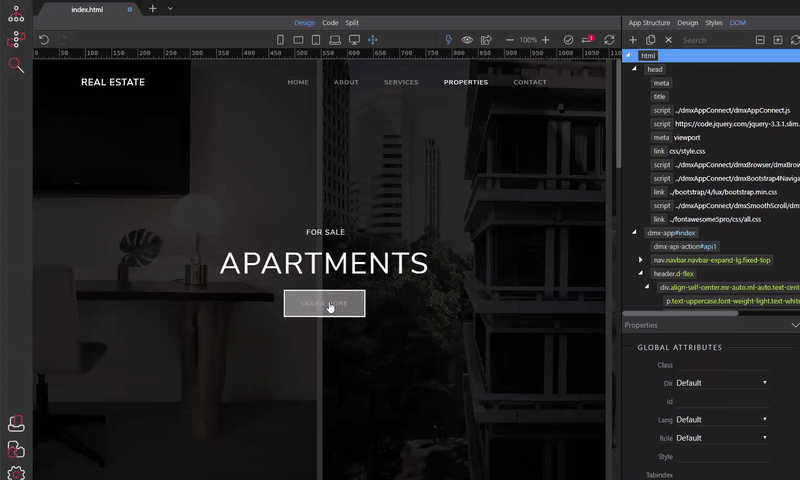Click the undo arrow in the toolbar
This screenshot has height=480, width=800.
[x=44, y=40]
